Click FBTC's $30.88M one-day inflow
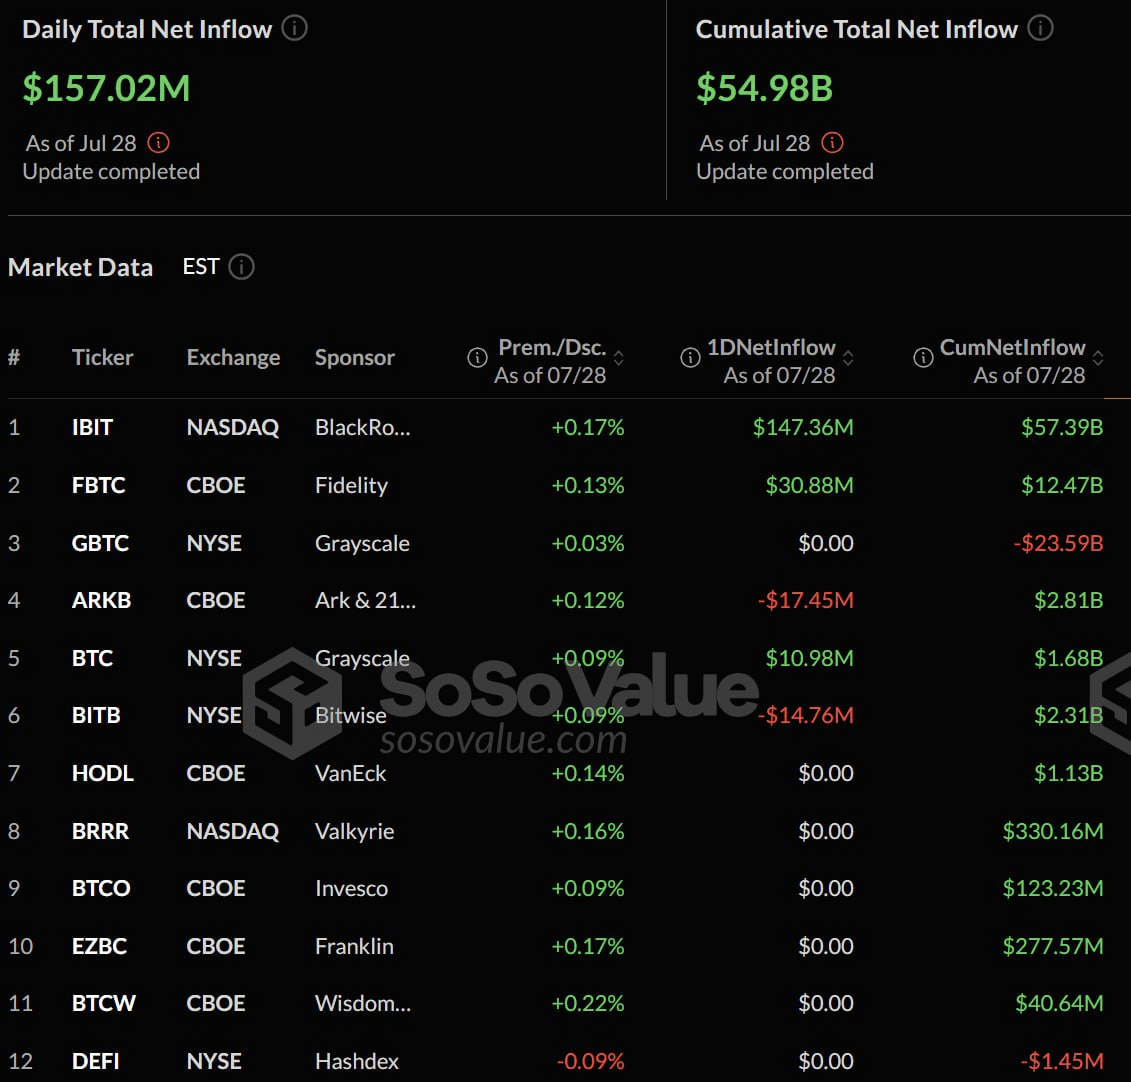 click(809, 485)
